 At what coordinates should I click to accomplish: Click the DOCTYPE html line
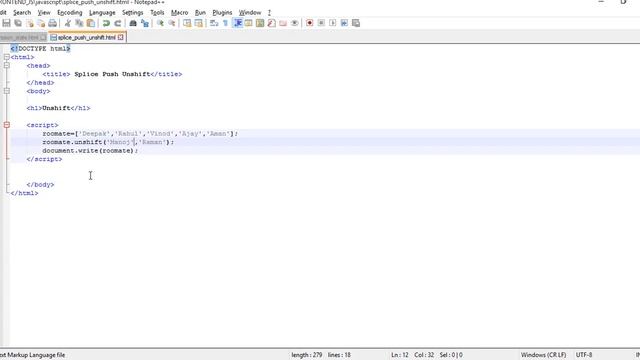40,49
